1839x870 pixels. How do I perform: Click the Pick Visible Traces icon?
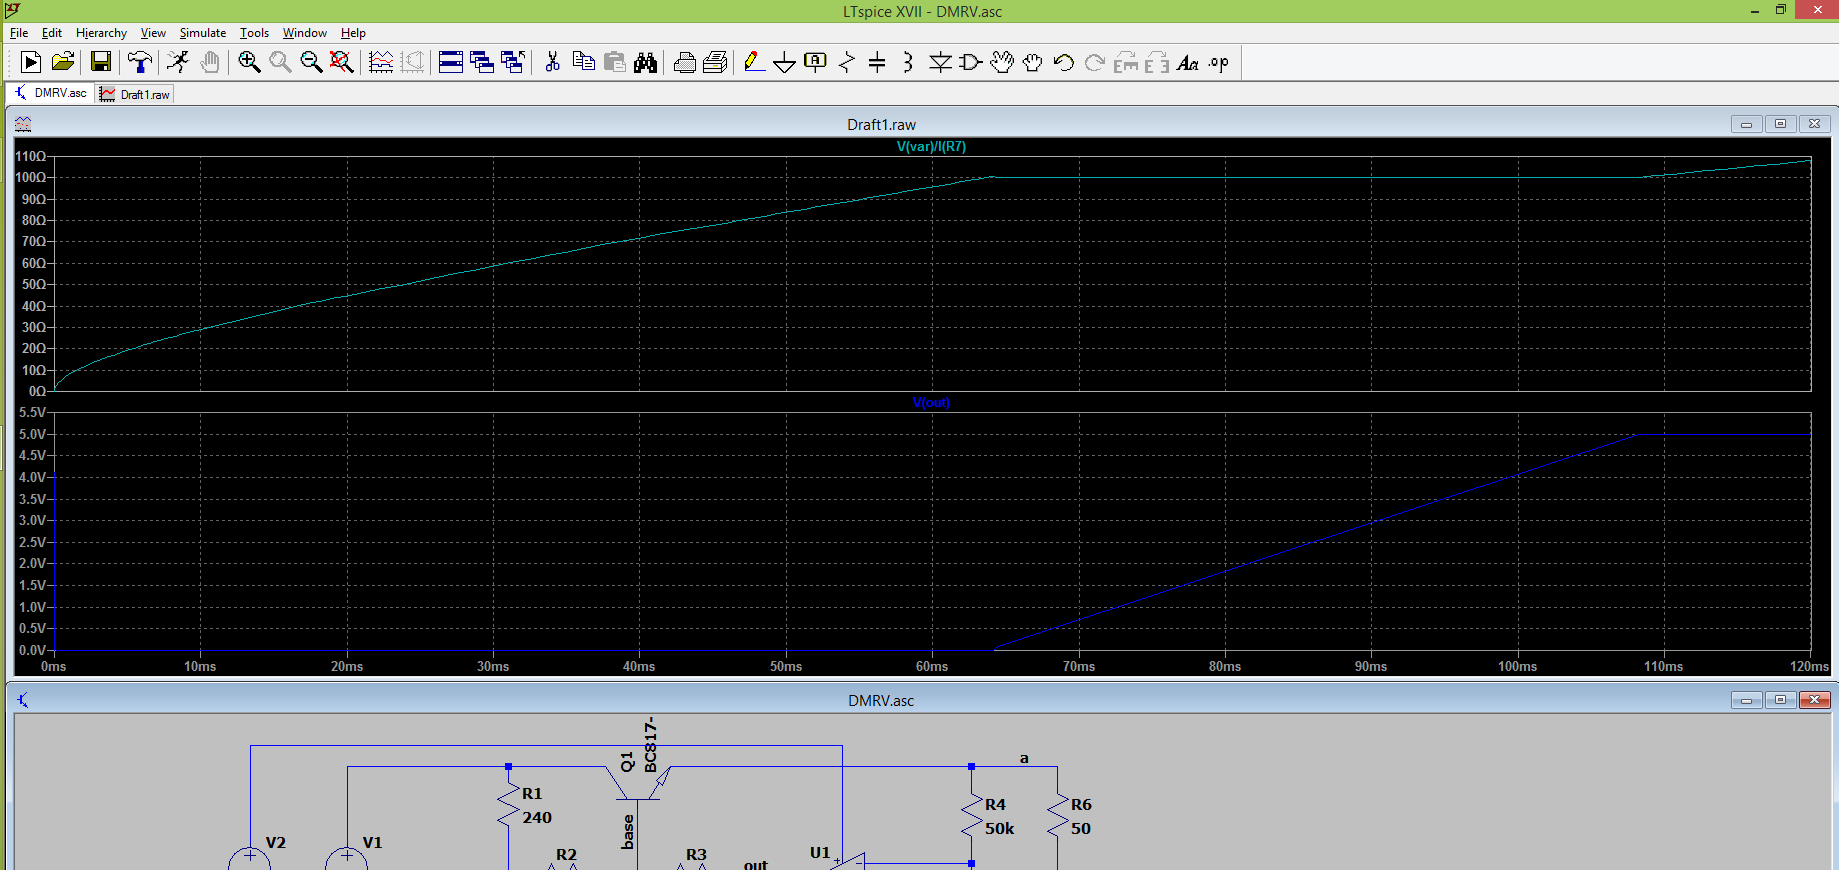point(381,62)
